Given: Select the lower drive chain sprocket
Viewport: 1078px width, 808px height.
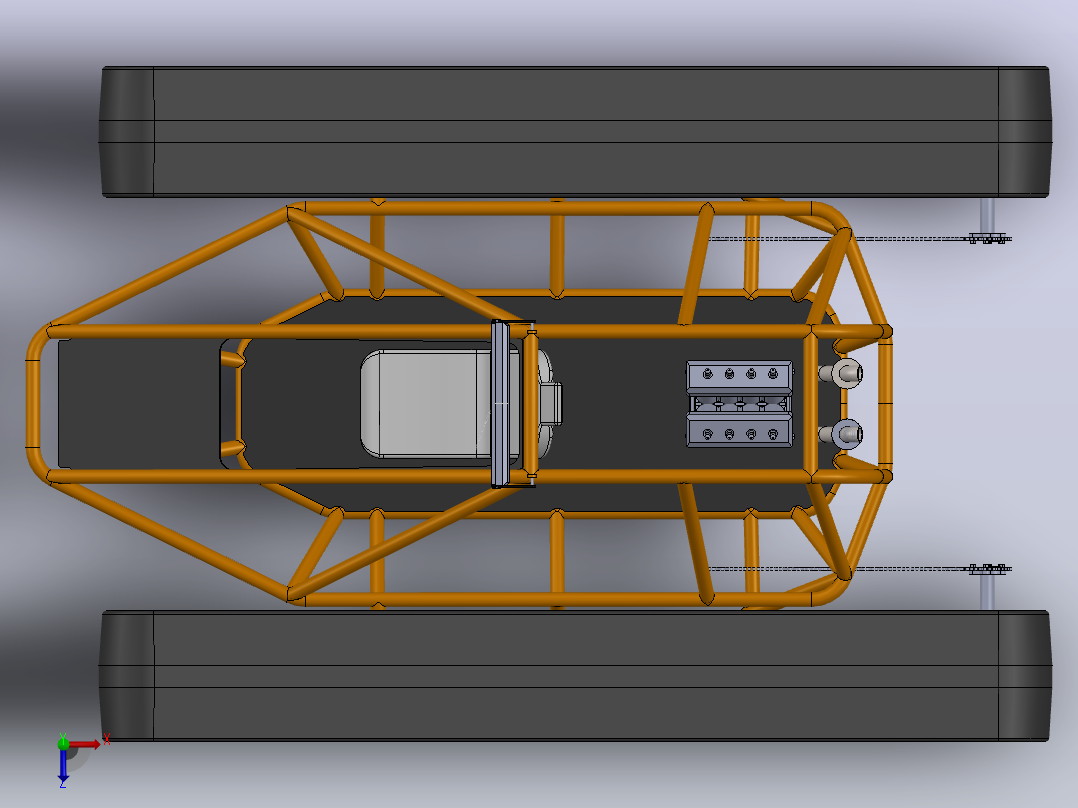Looking at the screenshot, I should [x=990, y=569].
